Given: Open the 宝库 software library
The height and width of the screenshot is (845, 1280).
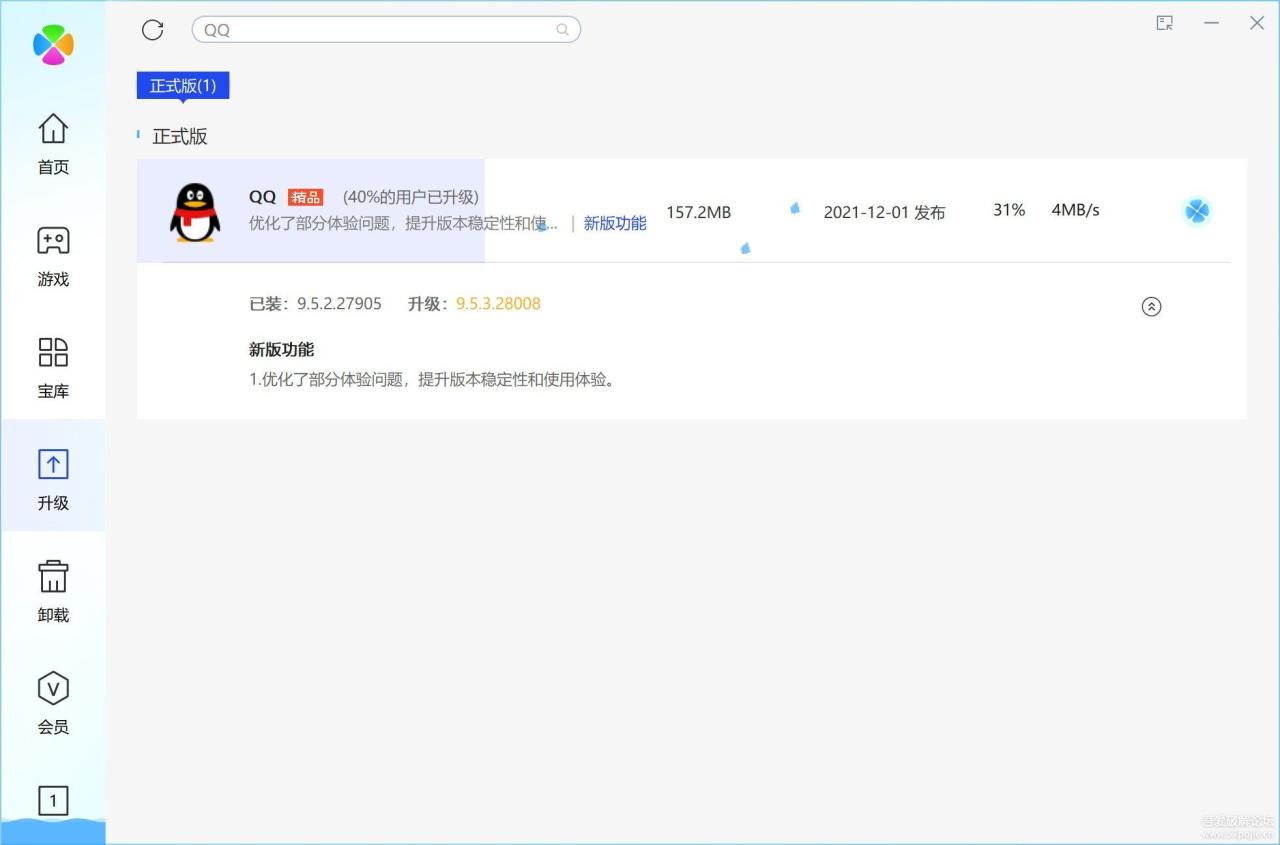Looking at the screenshot, I should pos(53,369).
